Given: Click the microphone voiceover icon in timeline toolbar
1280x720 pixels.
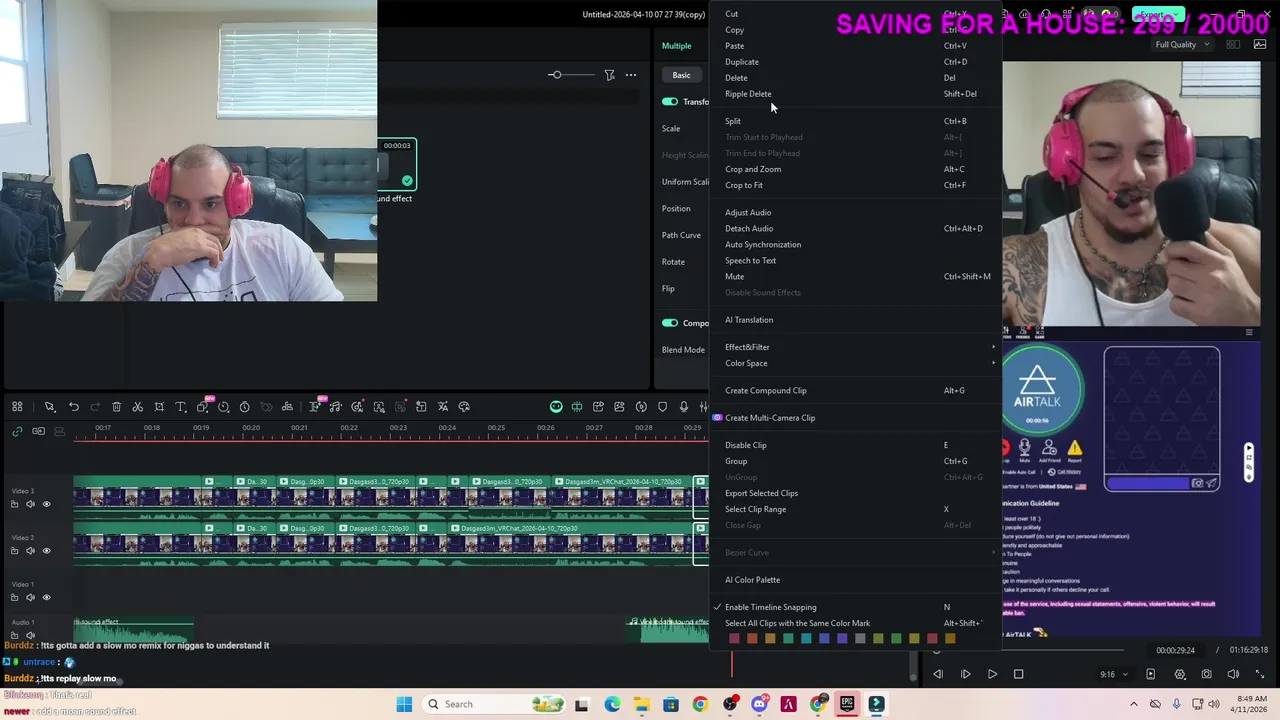Looking at the screenshot, I should pyautogui.click(x=684, y=407).
